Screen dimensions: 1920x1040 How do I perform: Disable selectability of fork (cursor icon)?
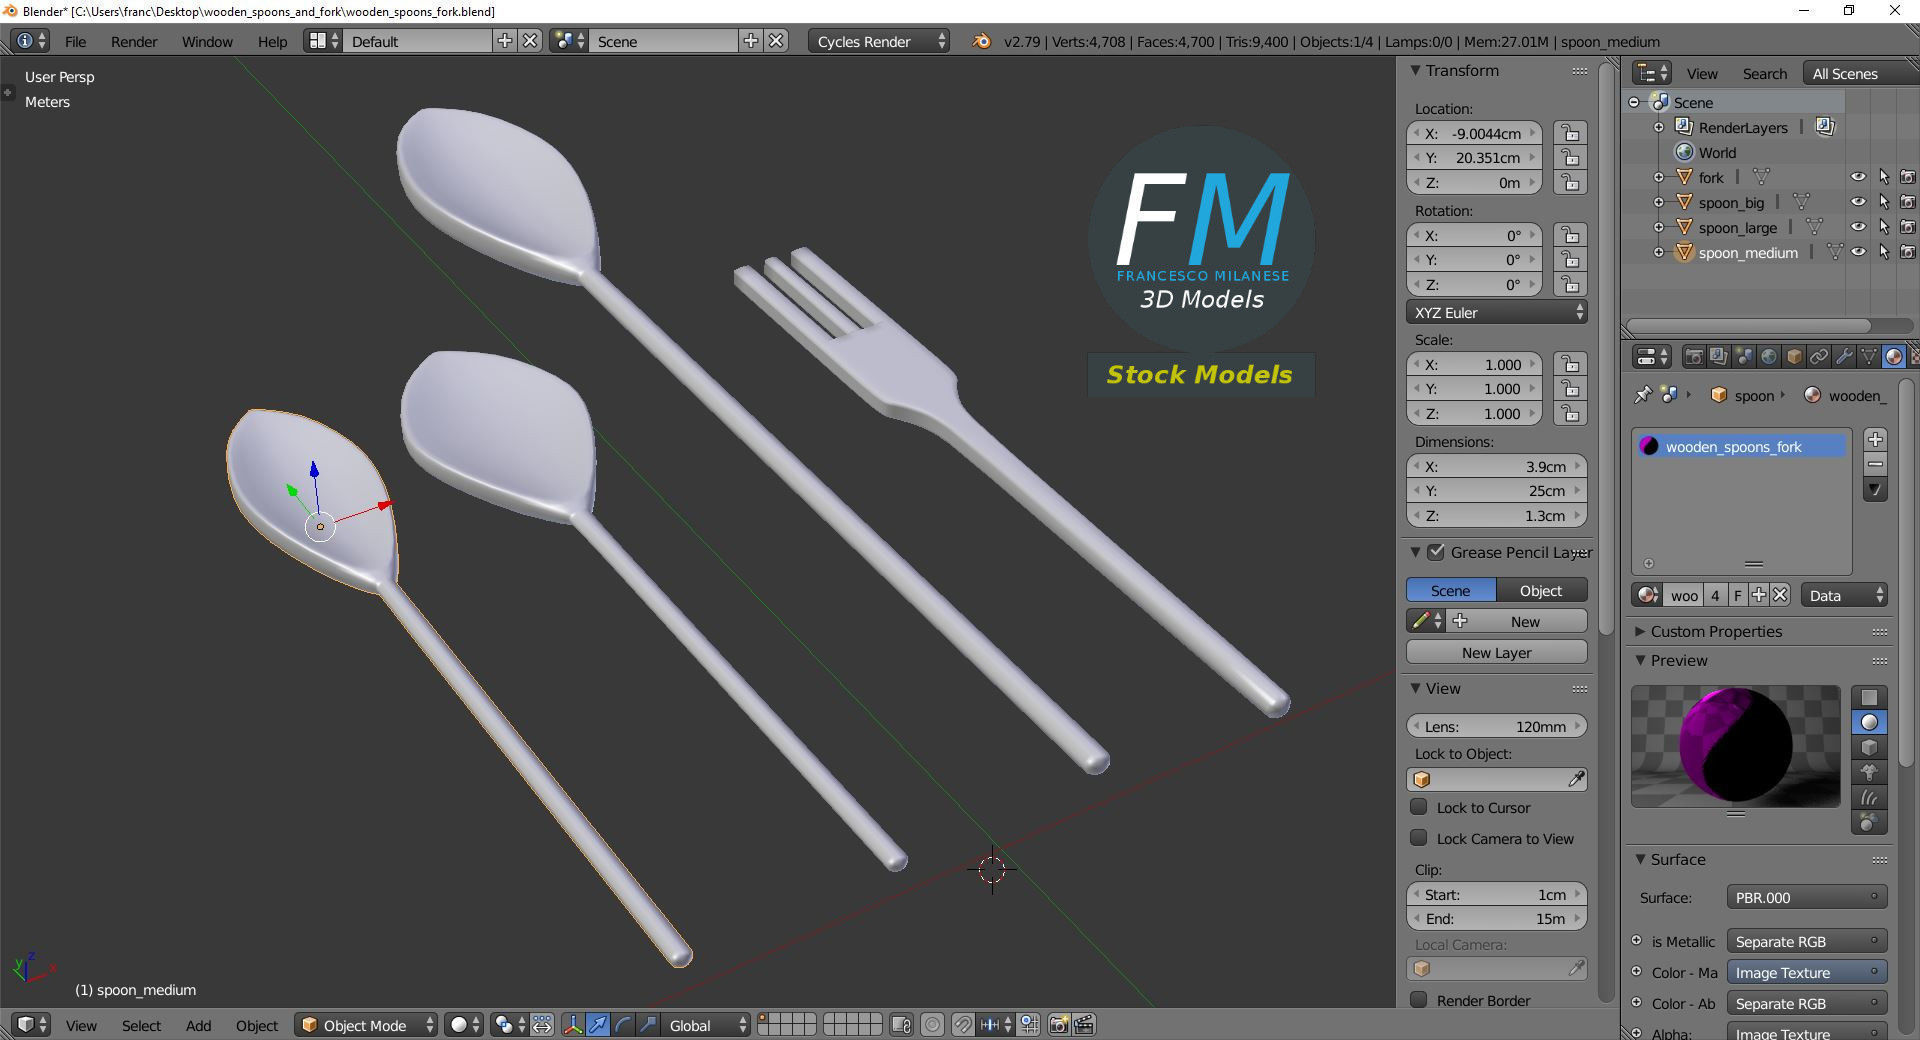click(x=1884, y=177)
